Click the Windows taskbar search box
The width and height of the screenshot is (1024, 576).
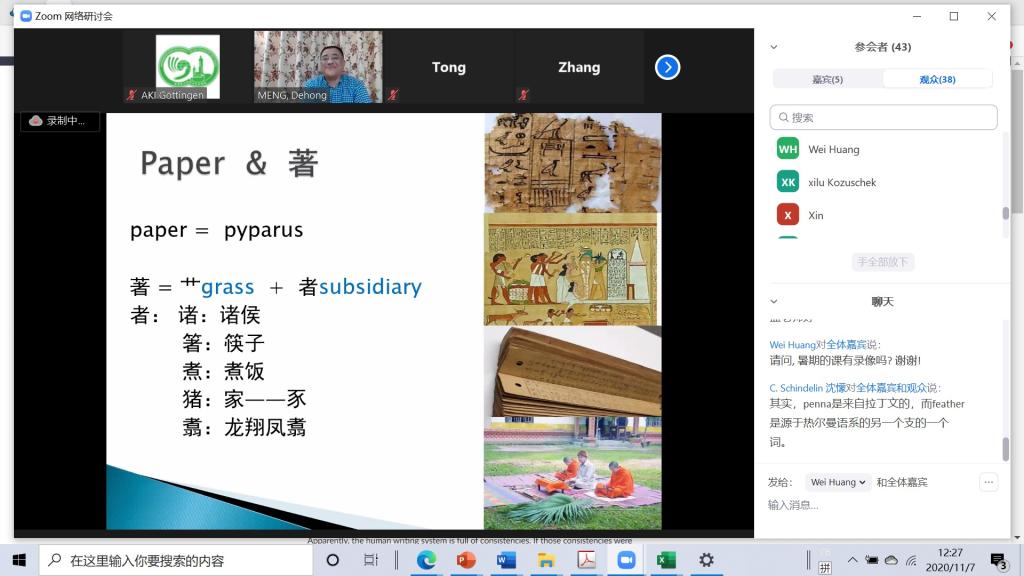tap(175, 560)
